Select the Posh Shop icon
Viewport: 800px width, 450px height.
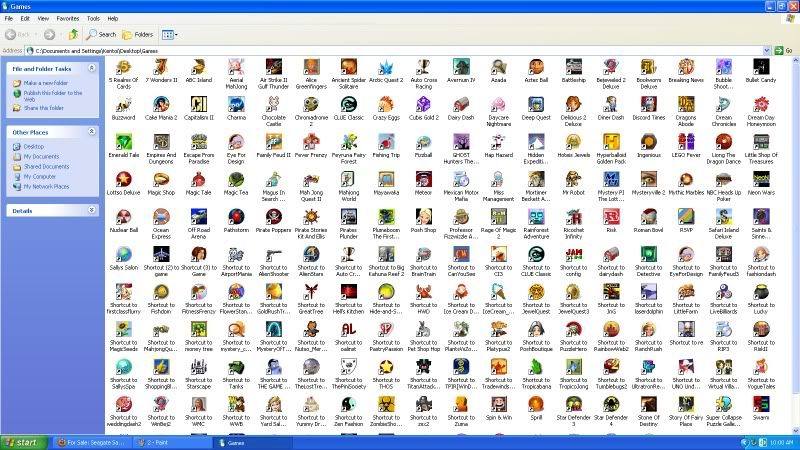pyautogui.click(x=423, y=217)
